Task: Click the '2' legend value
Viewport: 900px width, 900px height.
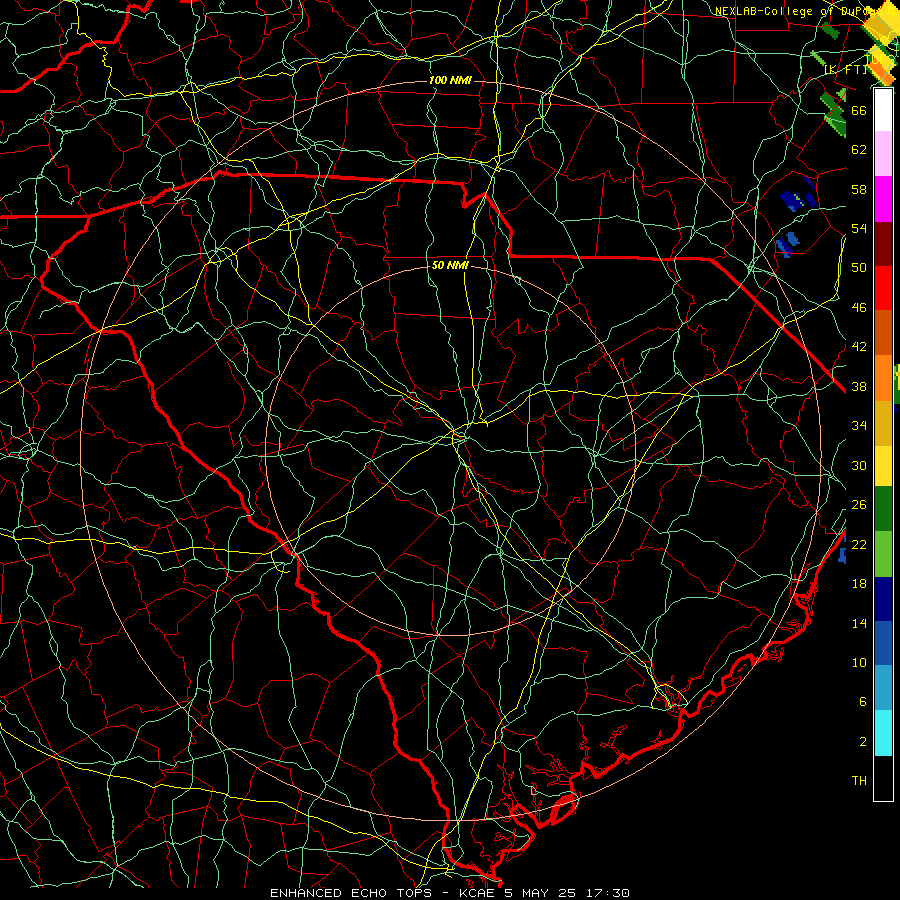Action: (x=863, y=741)
